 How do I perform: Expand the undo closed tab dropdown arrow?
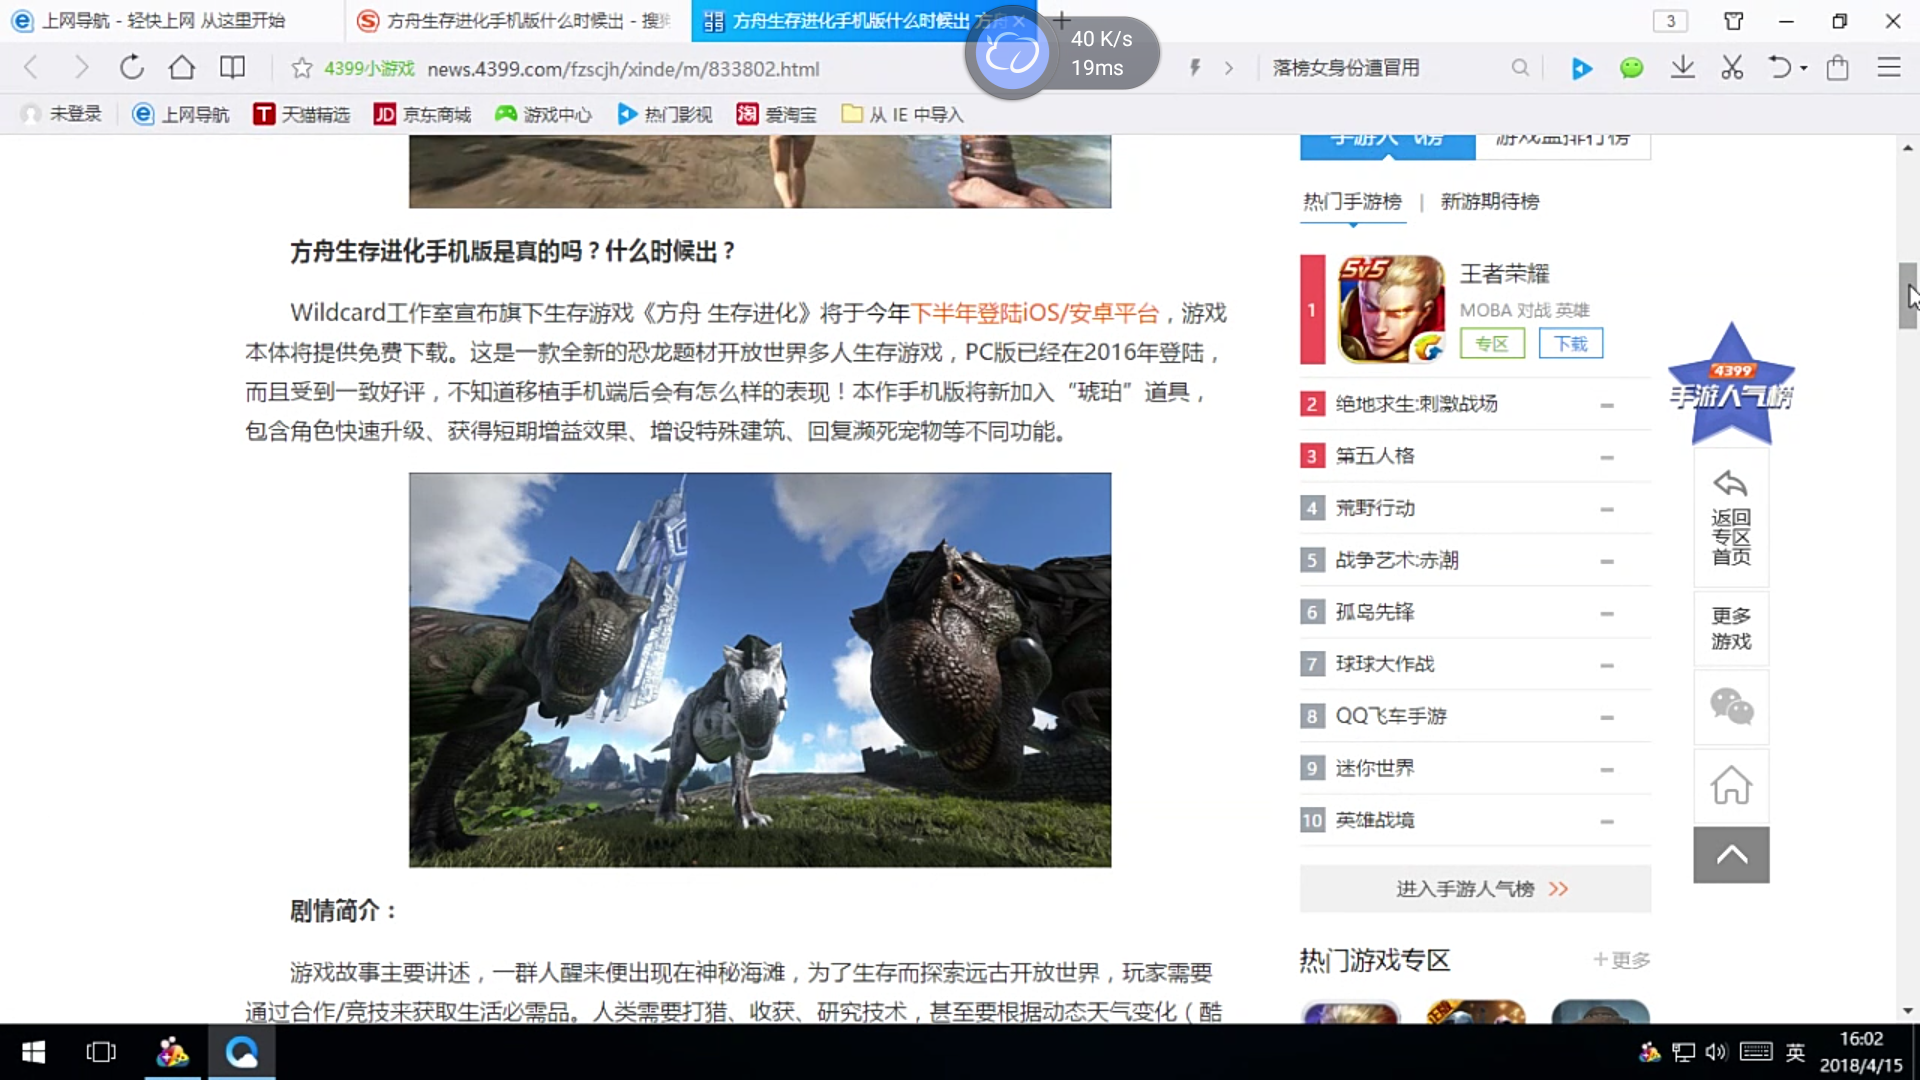pyautogui.click(x=1804, y=69)
